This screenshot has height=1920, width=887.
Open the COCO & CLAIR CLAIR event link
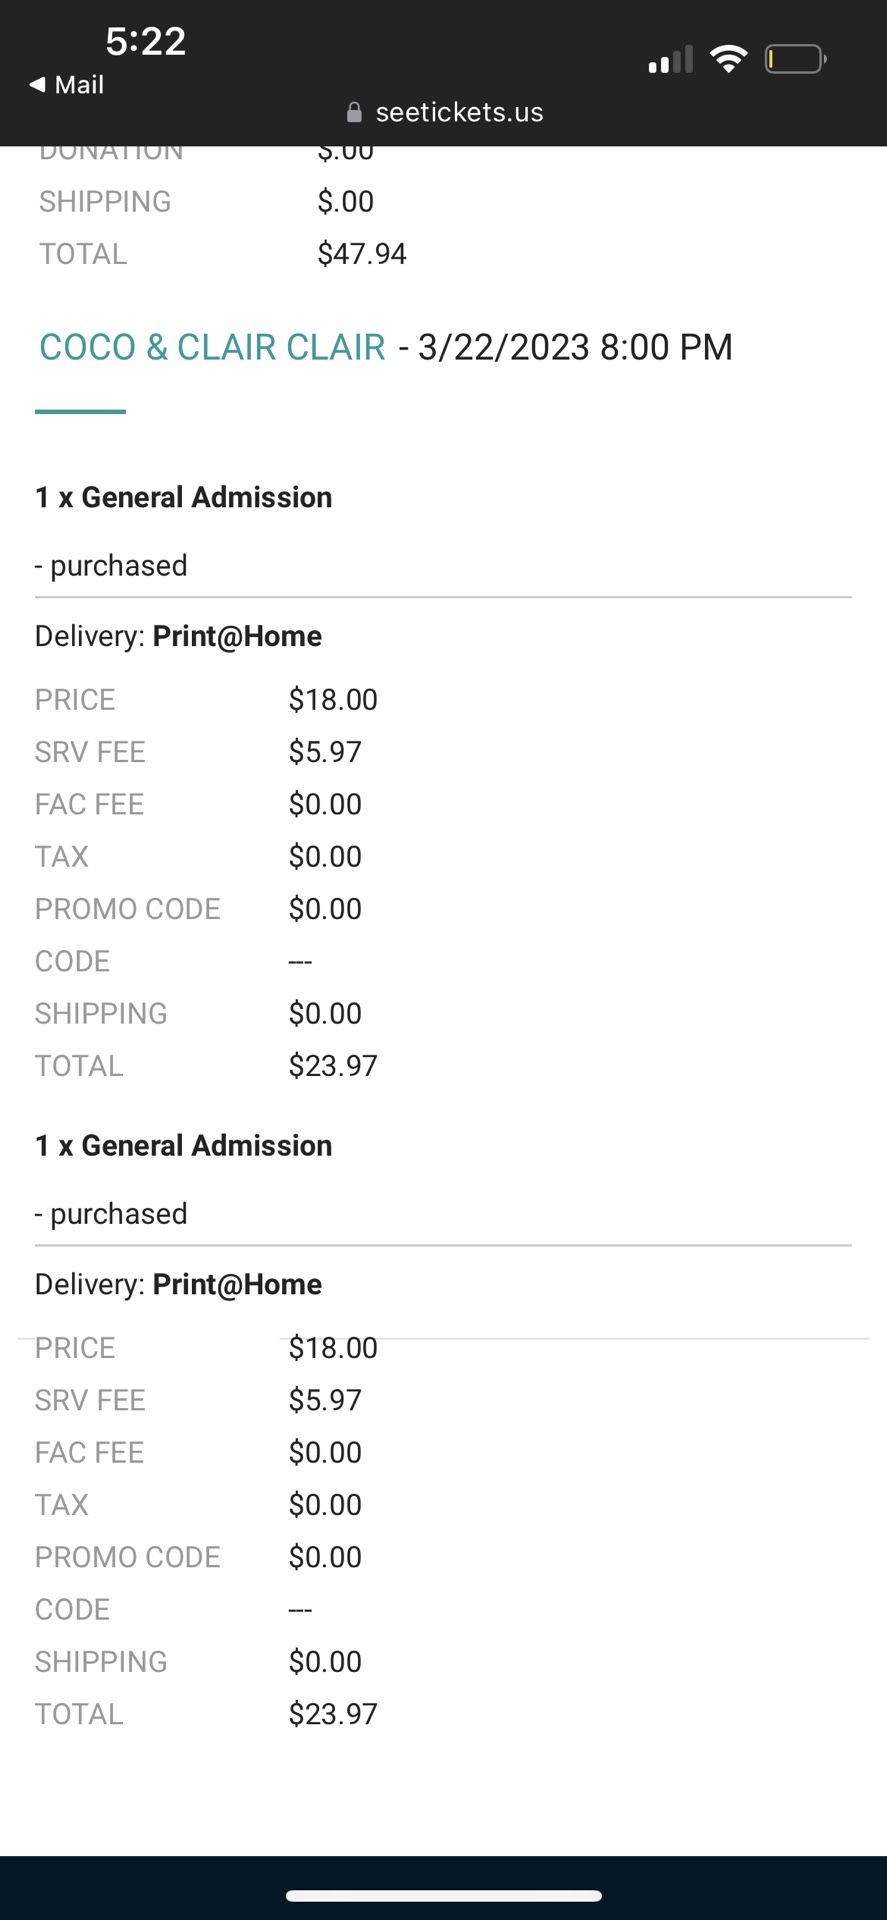pyautogui.click(x=212, y=347)
